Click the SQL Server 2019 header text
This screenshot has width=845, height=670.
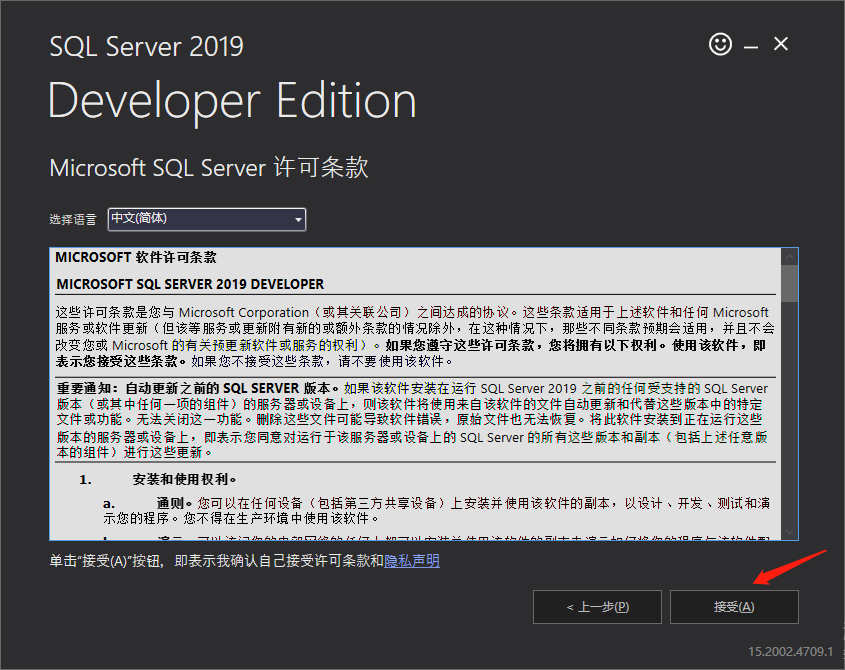click(146, 46)
